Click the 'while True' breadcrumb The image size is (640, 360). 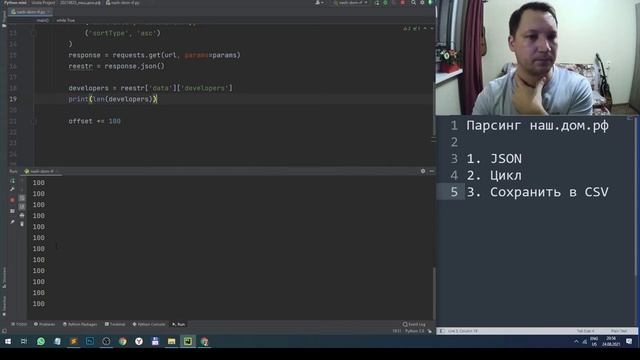point(65,20)
